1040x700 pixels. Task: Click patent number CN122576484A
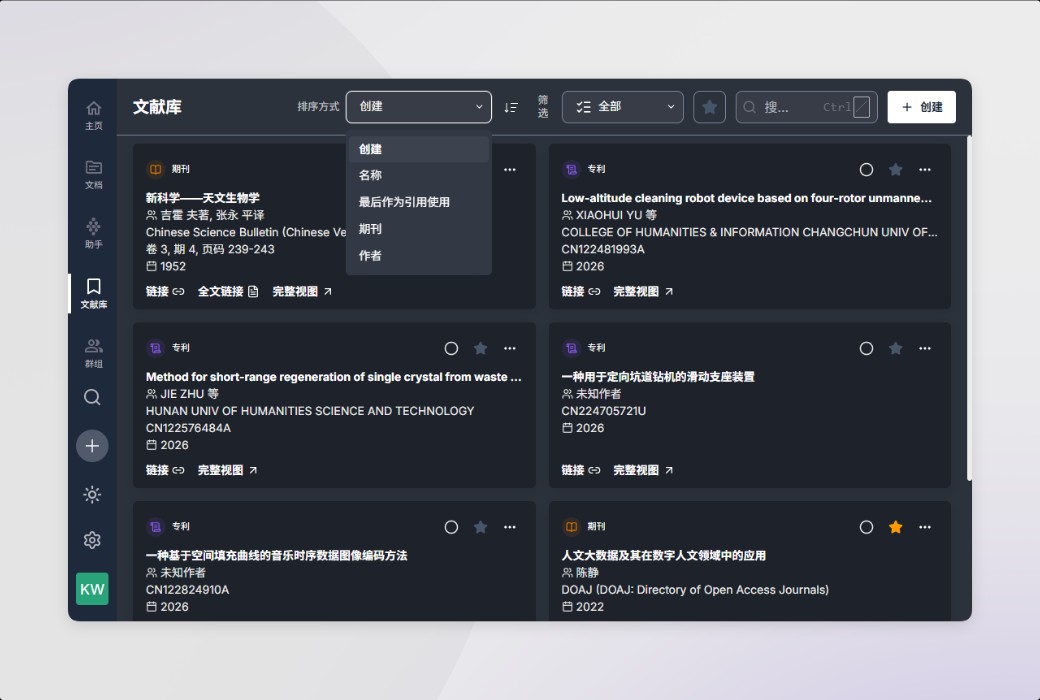[188, 428]
